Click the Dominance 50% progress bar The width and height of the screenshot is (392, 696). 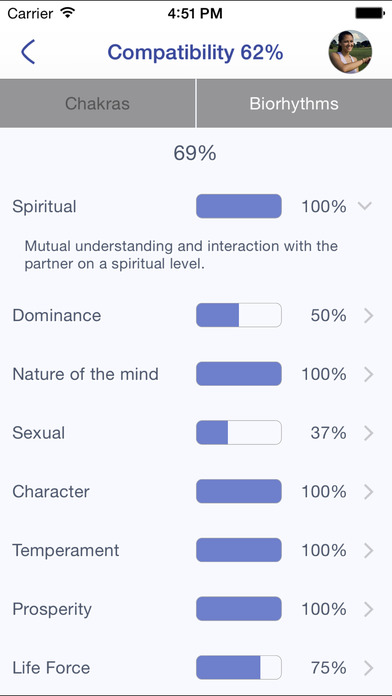pyautogui.click(x=239, y=315)
